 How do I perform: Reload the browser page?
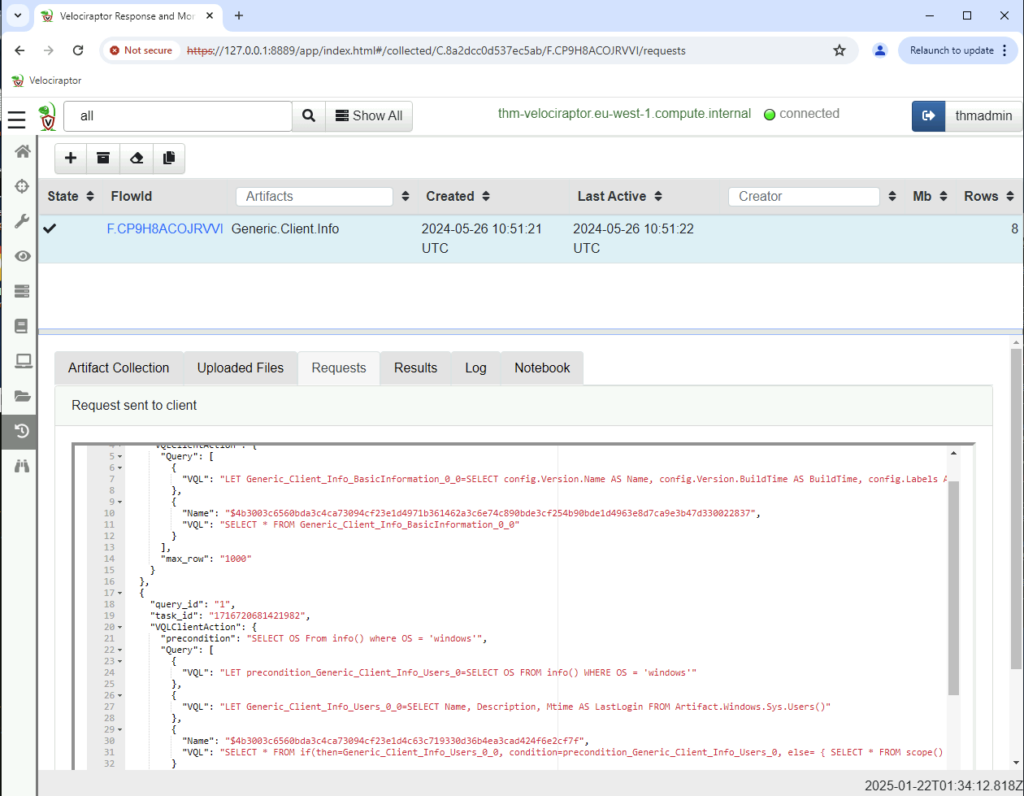pos(78,50)
